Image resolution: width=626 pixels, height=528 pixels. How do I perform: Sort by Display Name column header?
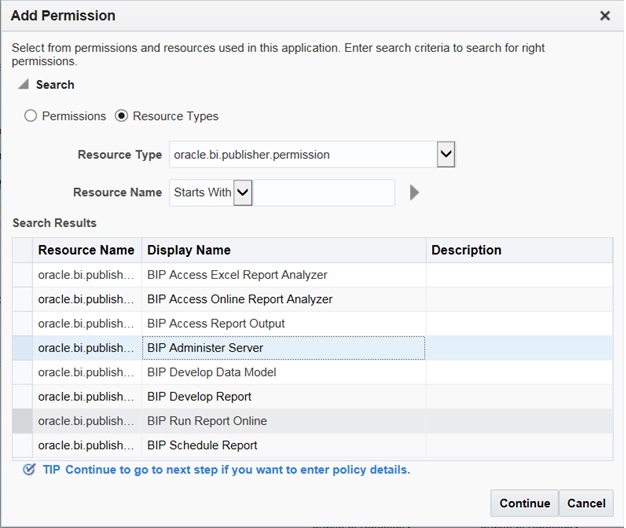pyautogui.click(x=189, y=250)
